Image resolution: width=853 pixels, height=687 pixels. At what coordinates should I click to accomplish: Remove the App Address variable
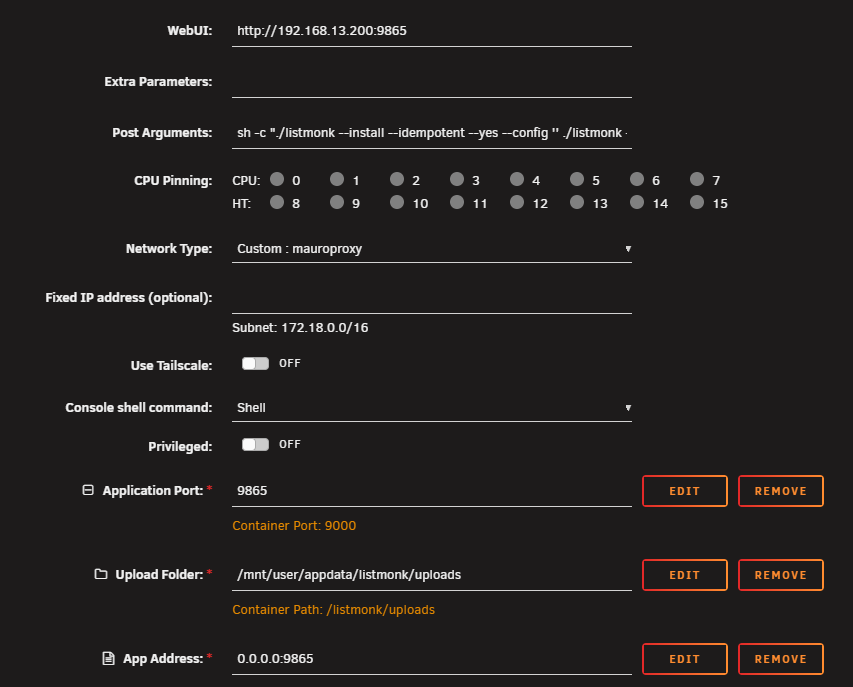(781, 659)
